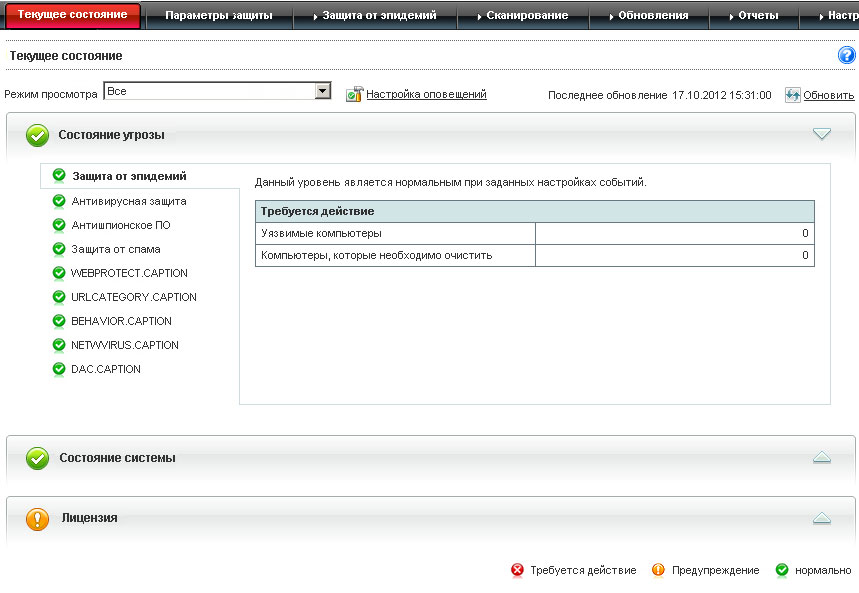The width and height of the screenshot is (859, 593).
Task: Click orange warning icon beside Лицензия
Action: coord(37,519)
